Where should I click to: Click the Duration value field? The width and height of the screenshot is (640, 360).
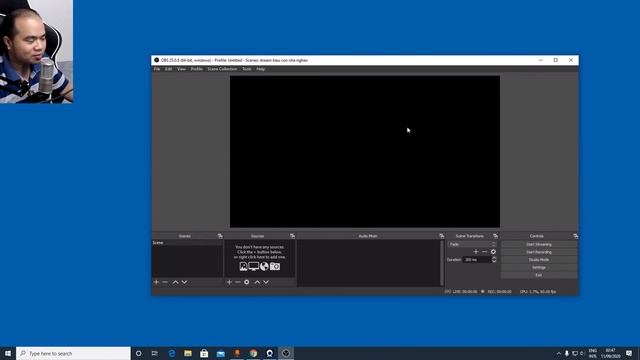[477, 260]
